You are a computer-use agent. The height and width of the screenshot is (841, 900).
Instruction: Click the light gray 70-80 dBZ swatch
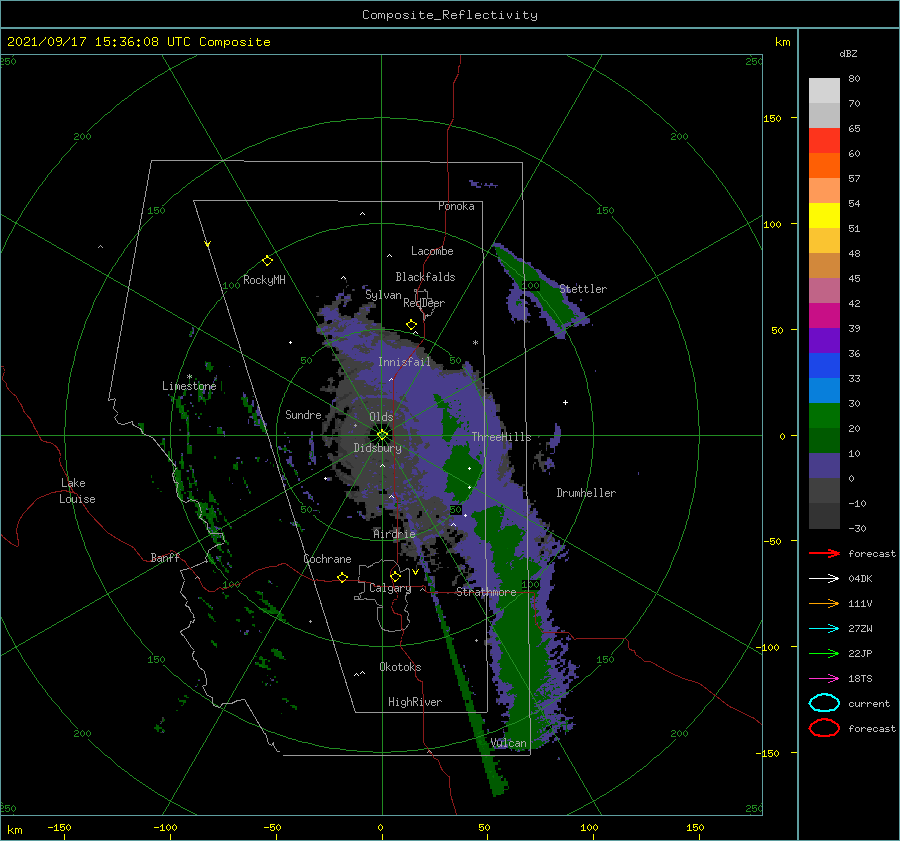pyautogui.click(x=824, y=91)
